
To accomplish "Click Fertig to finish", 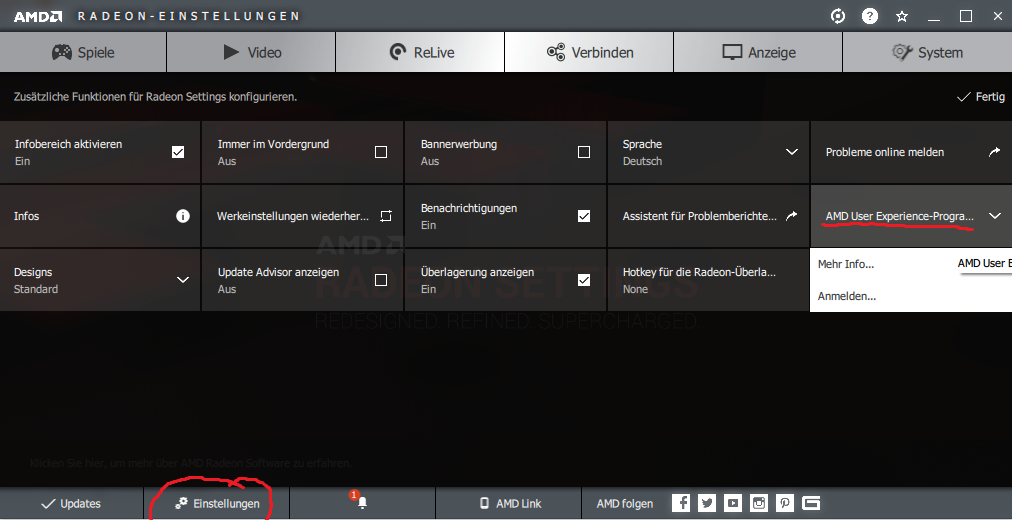I will (980, 97).
